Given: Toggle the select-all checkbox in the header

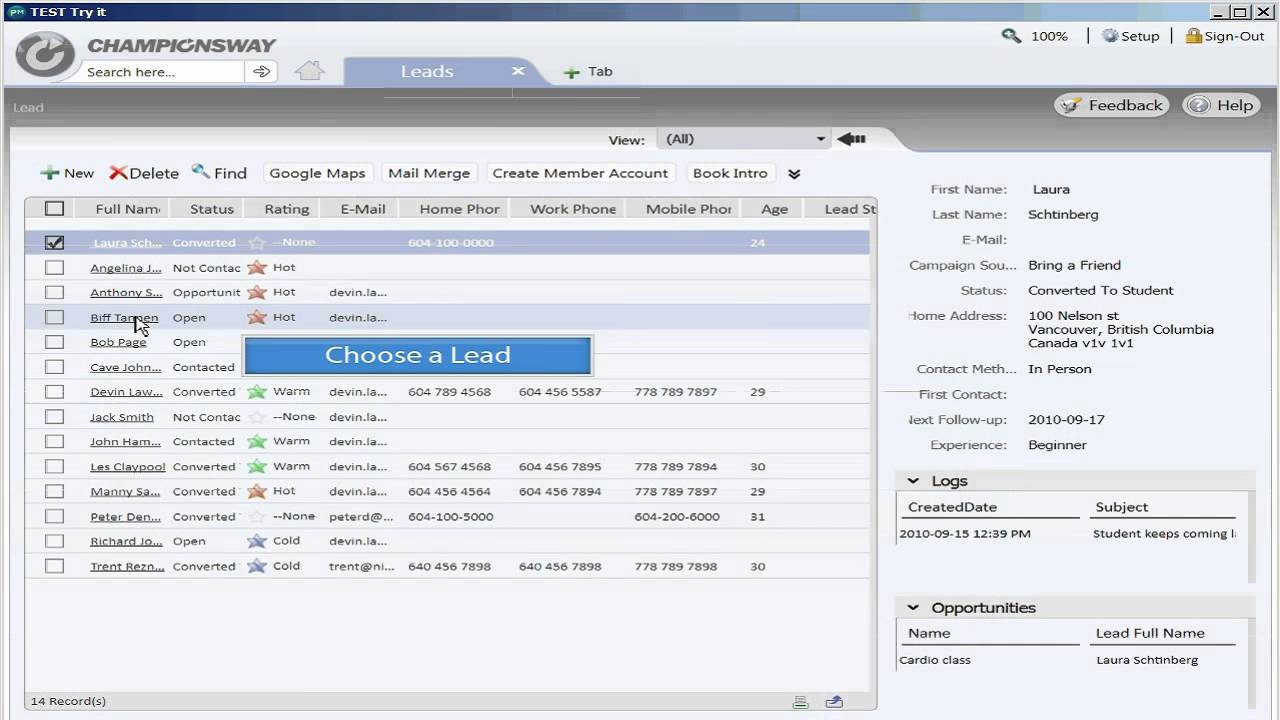Looking at the screenshot, I should (x=54, y=209).
